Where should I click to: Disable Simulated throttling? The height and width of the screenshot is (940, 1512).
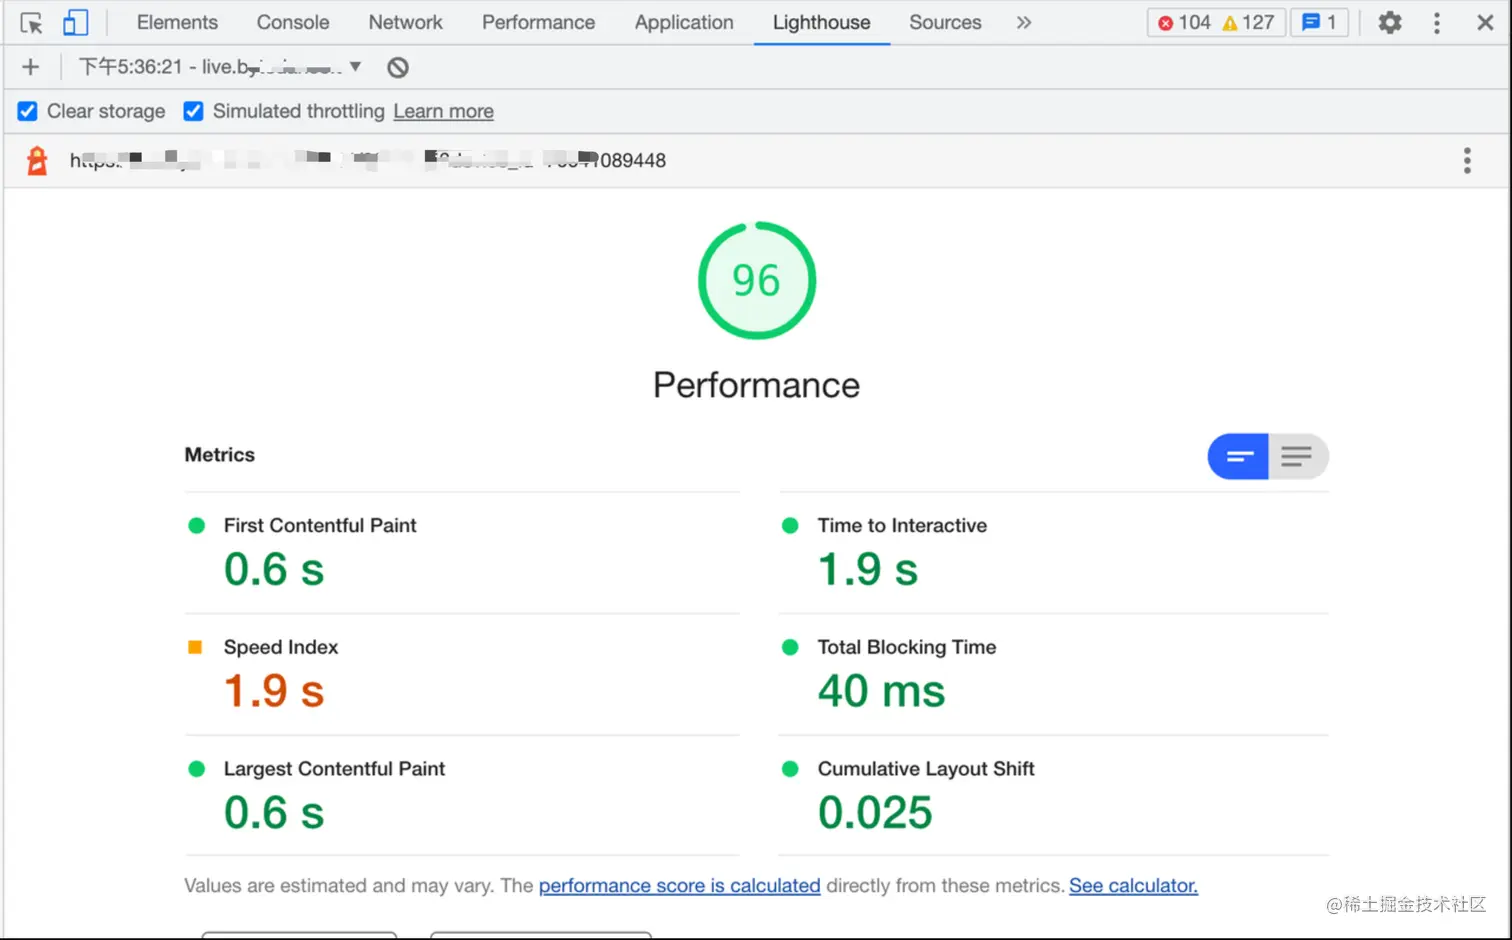(x=193, y=111)
